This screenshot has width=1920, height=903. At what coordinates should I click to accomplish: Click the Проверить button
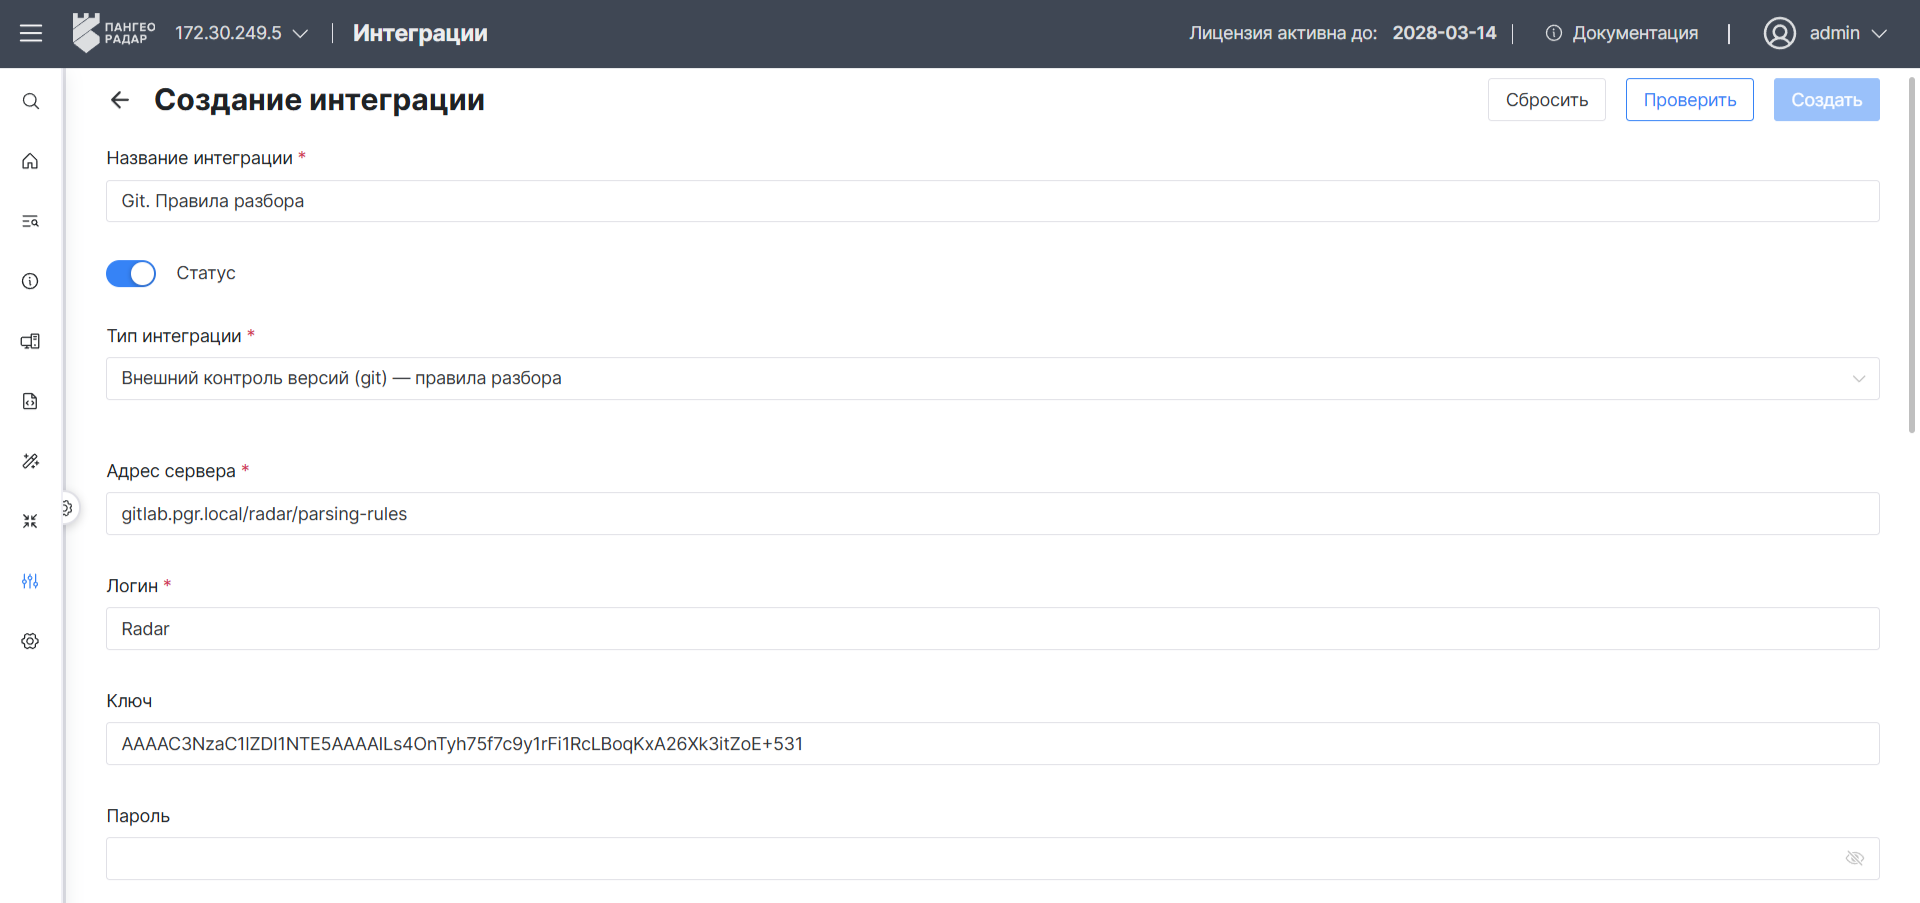1690,100
